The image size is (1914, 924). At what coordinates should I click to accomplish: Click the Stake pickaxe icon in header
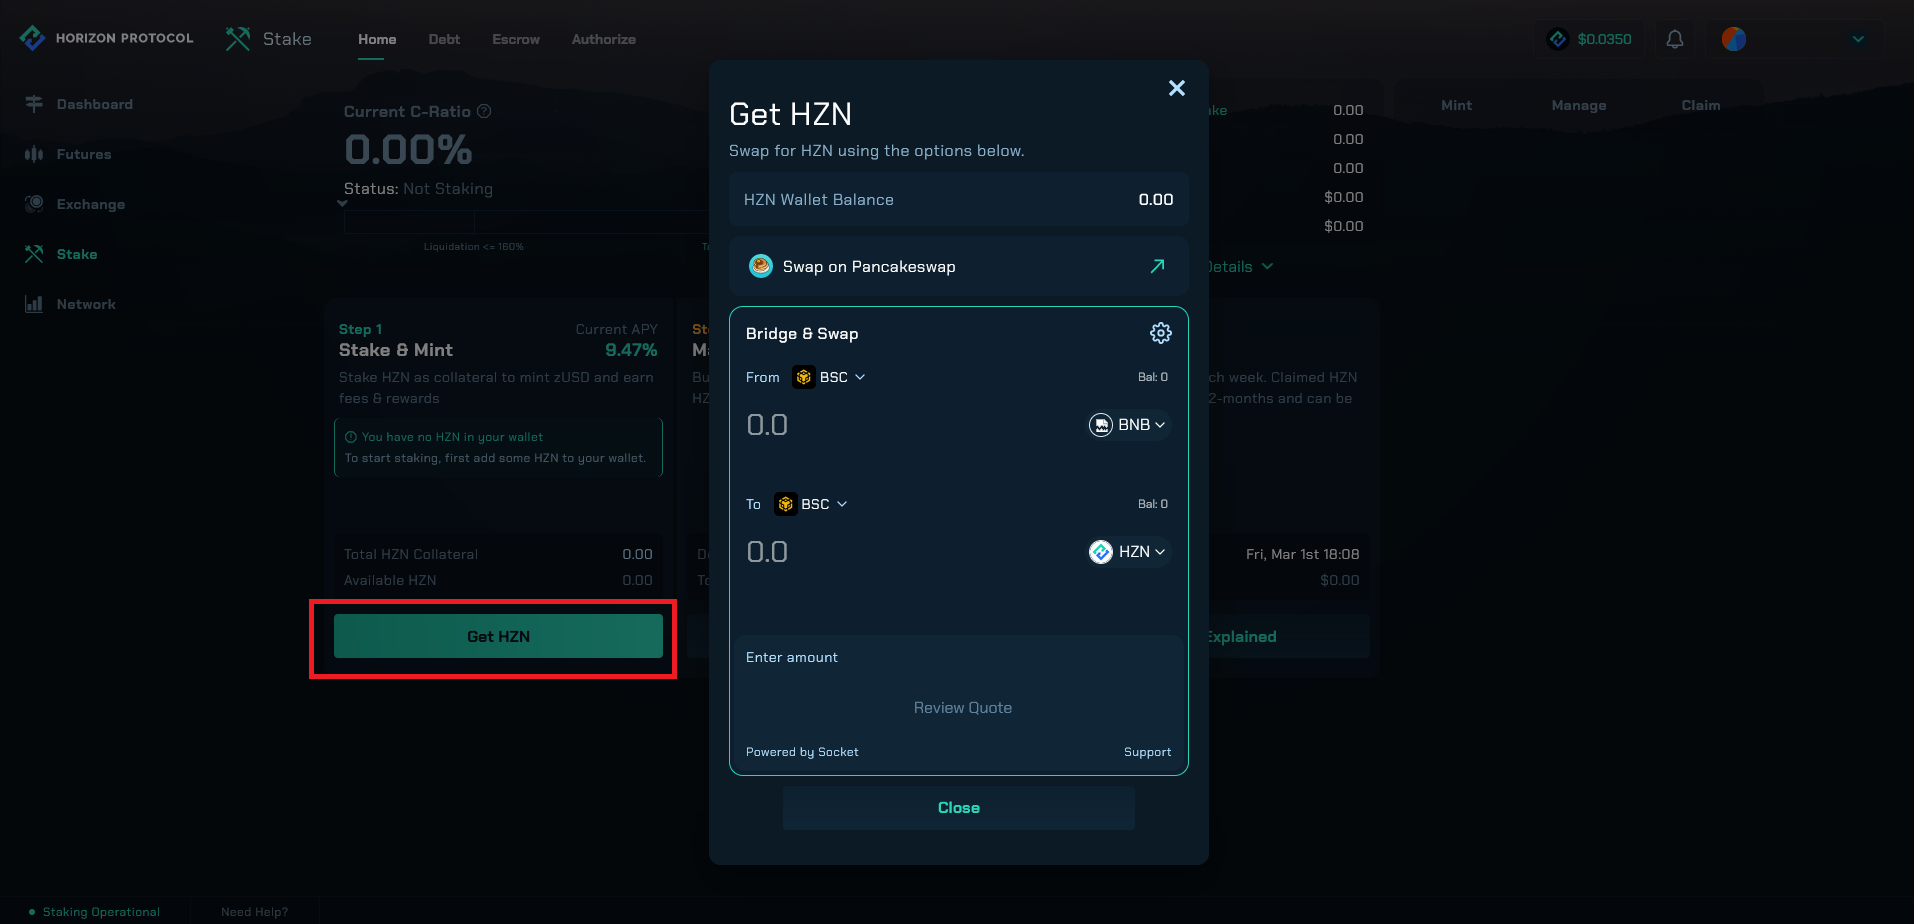238,39
